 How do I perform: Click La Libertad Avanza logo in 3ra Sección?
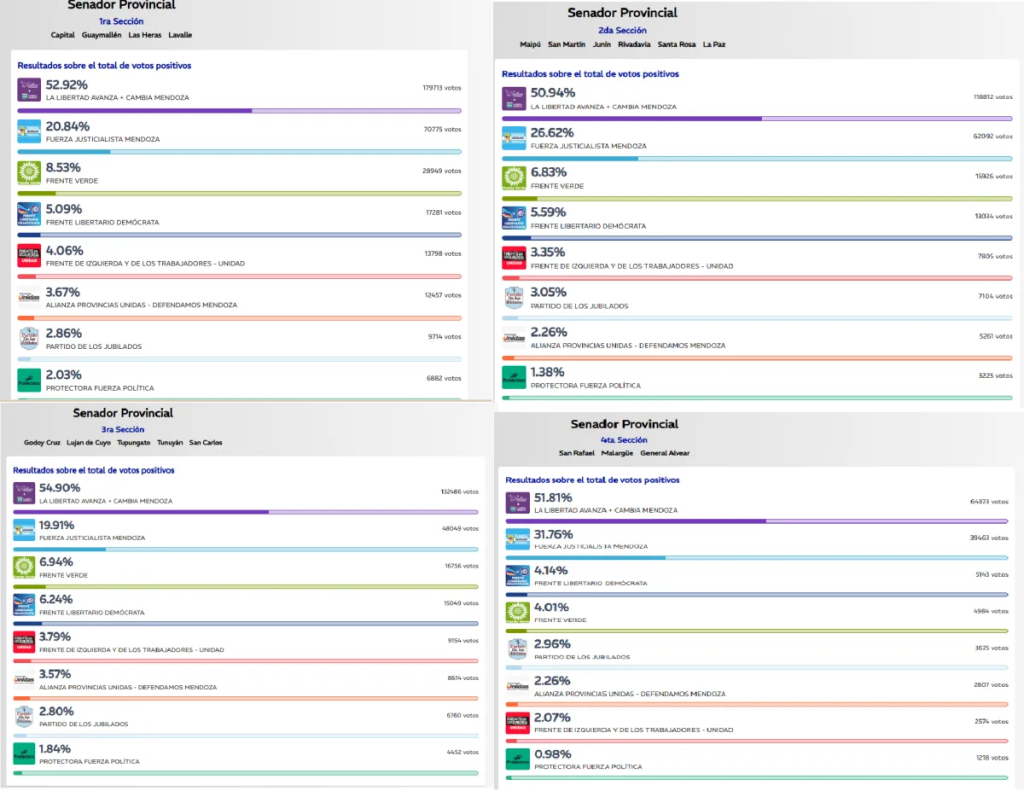[x=24, y=493]
